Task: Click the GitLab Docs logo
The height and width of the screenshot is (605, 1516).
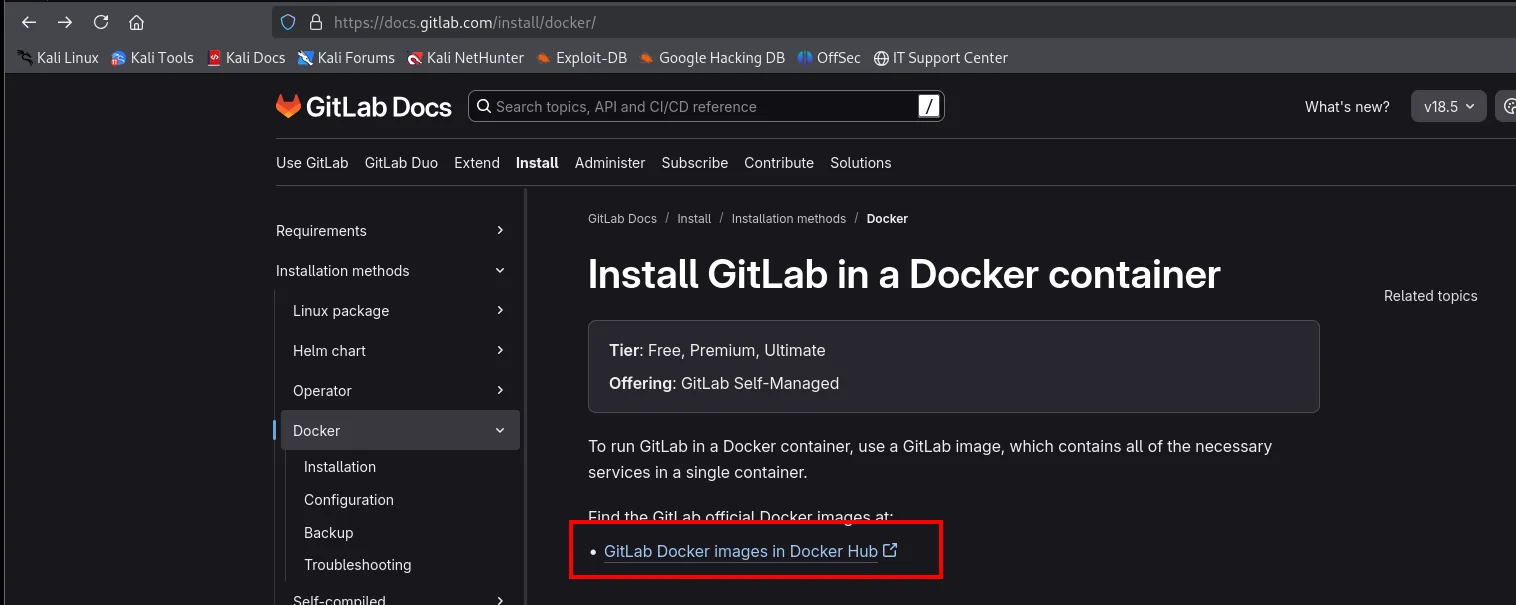Action: (364, 107)
